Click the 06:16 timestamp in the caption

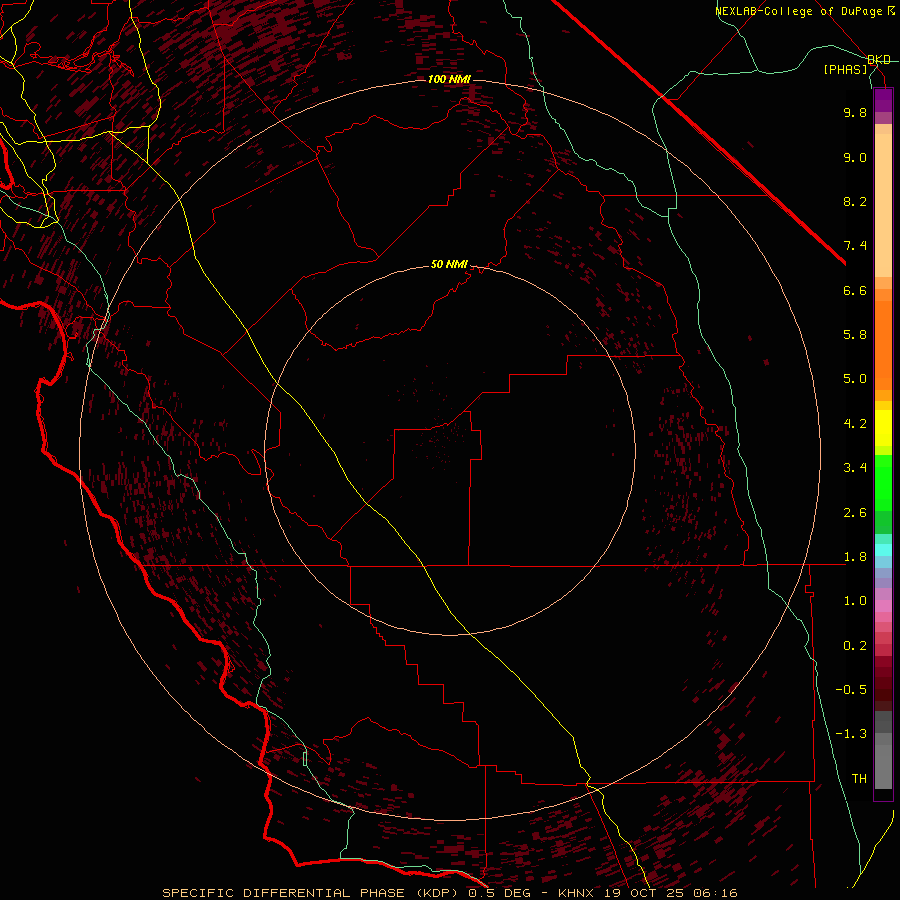pyautogui.click(x=715, y=893)
